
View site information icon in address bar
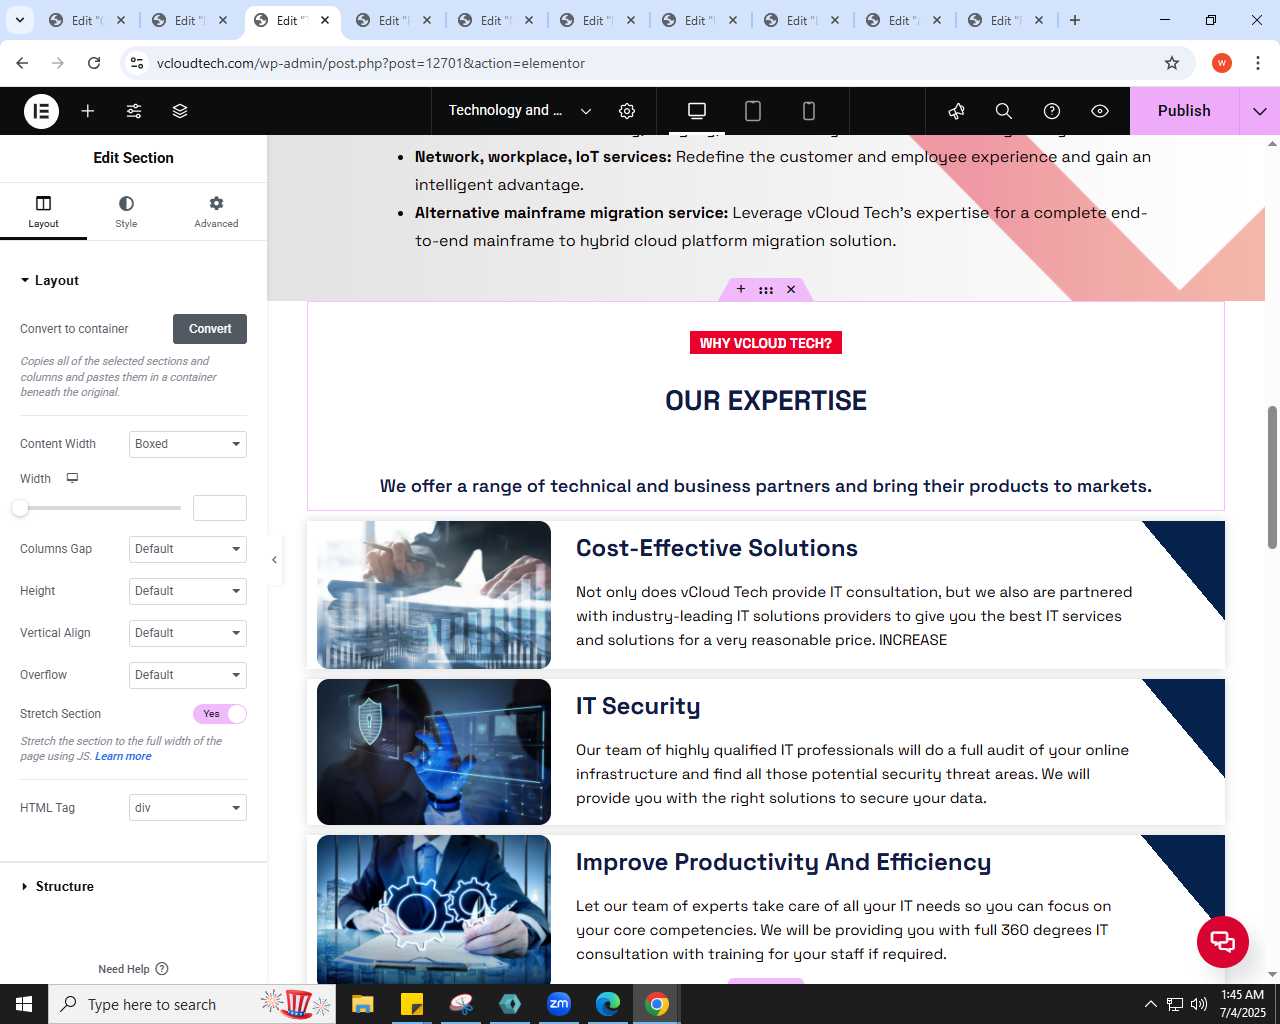(x=138, y=63)
